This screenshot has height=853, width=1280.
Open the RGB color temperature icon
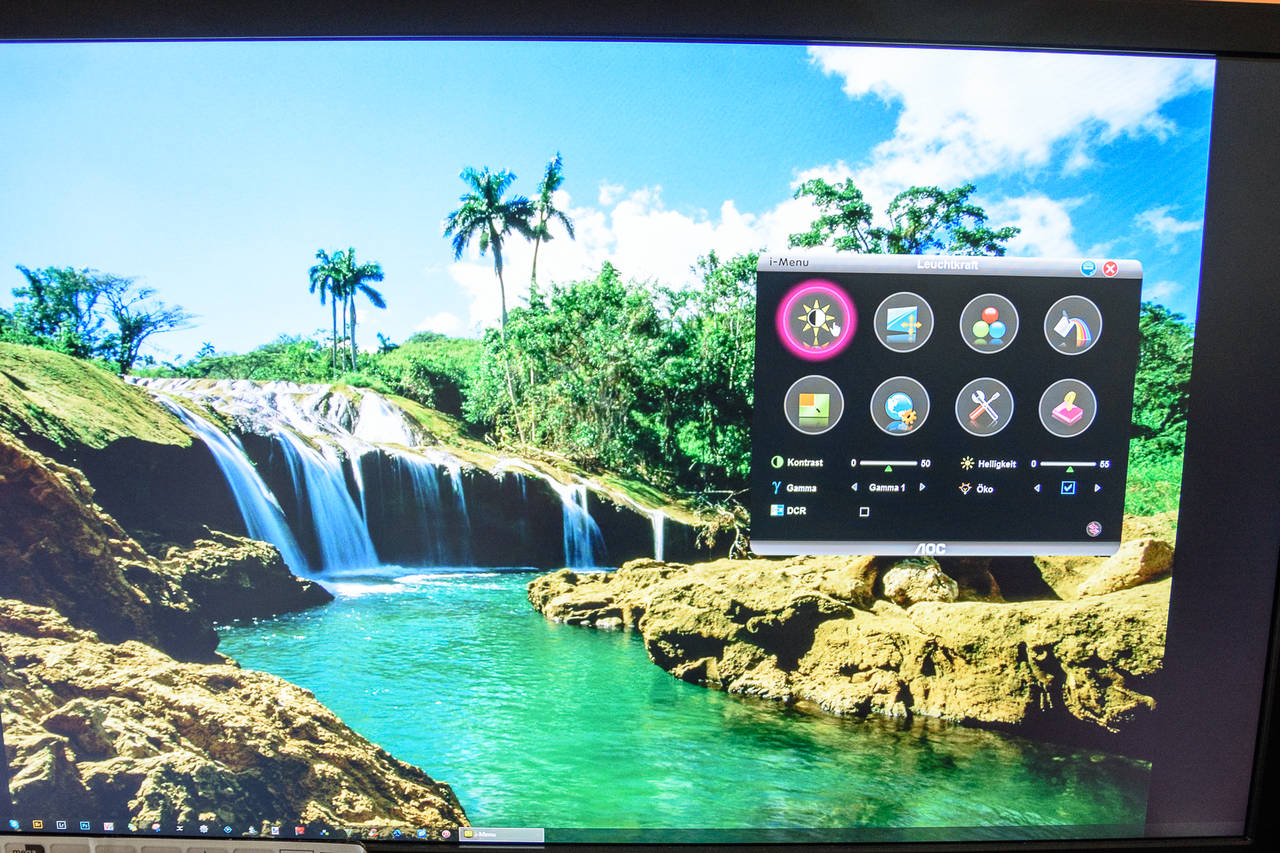(989, 323)
